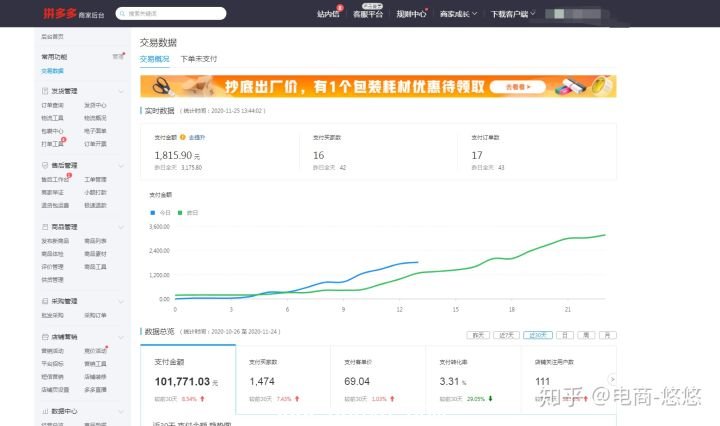Viewport: 720px width, 426px height.
Task: Open 批发采购 in the sidebar
Action: [x=52, y=315]
